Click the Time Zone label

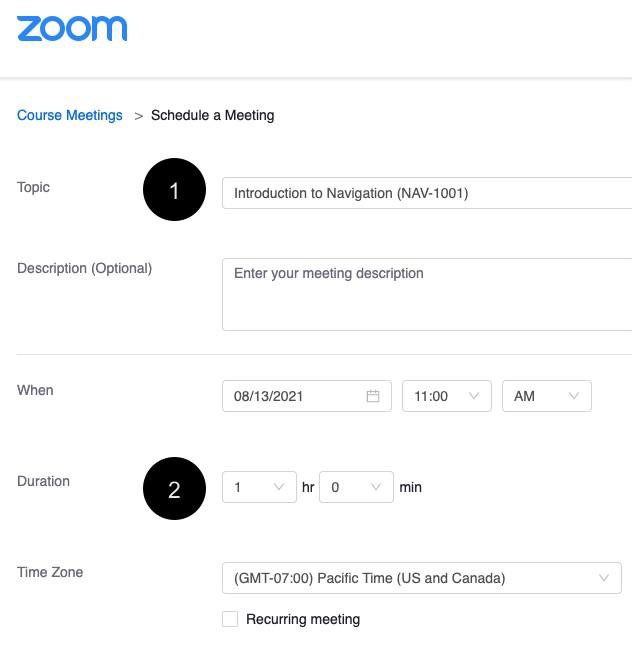tap(50, 572)
